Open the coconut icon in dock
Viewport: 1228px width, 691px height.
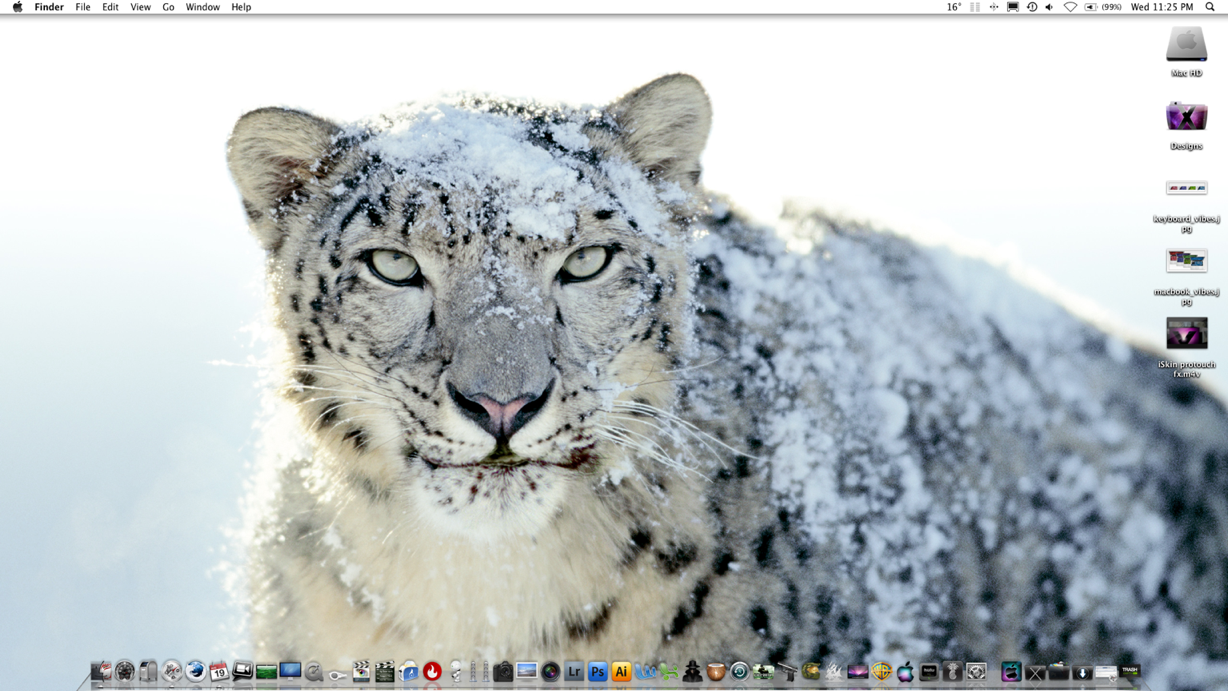coord(716,672)
